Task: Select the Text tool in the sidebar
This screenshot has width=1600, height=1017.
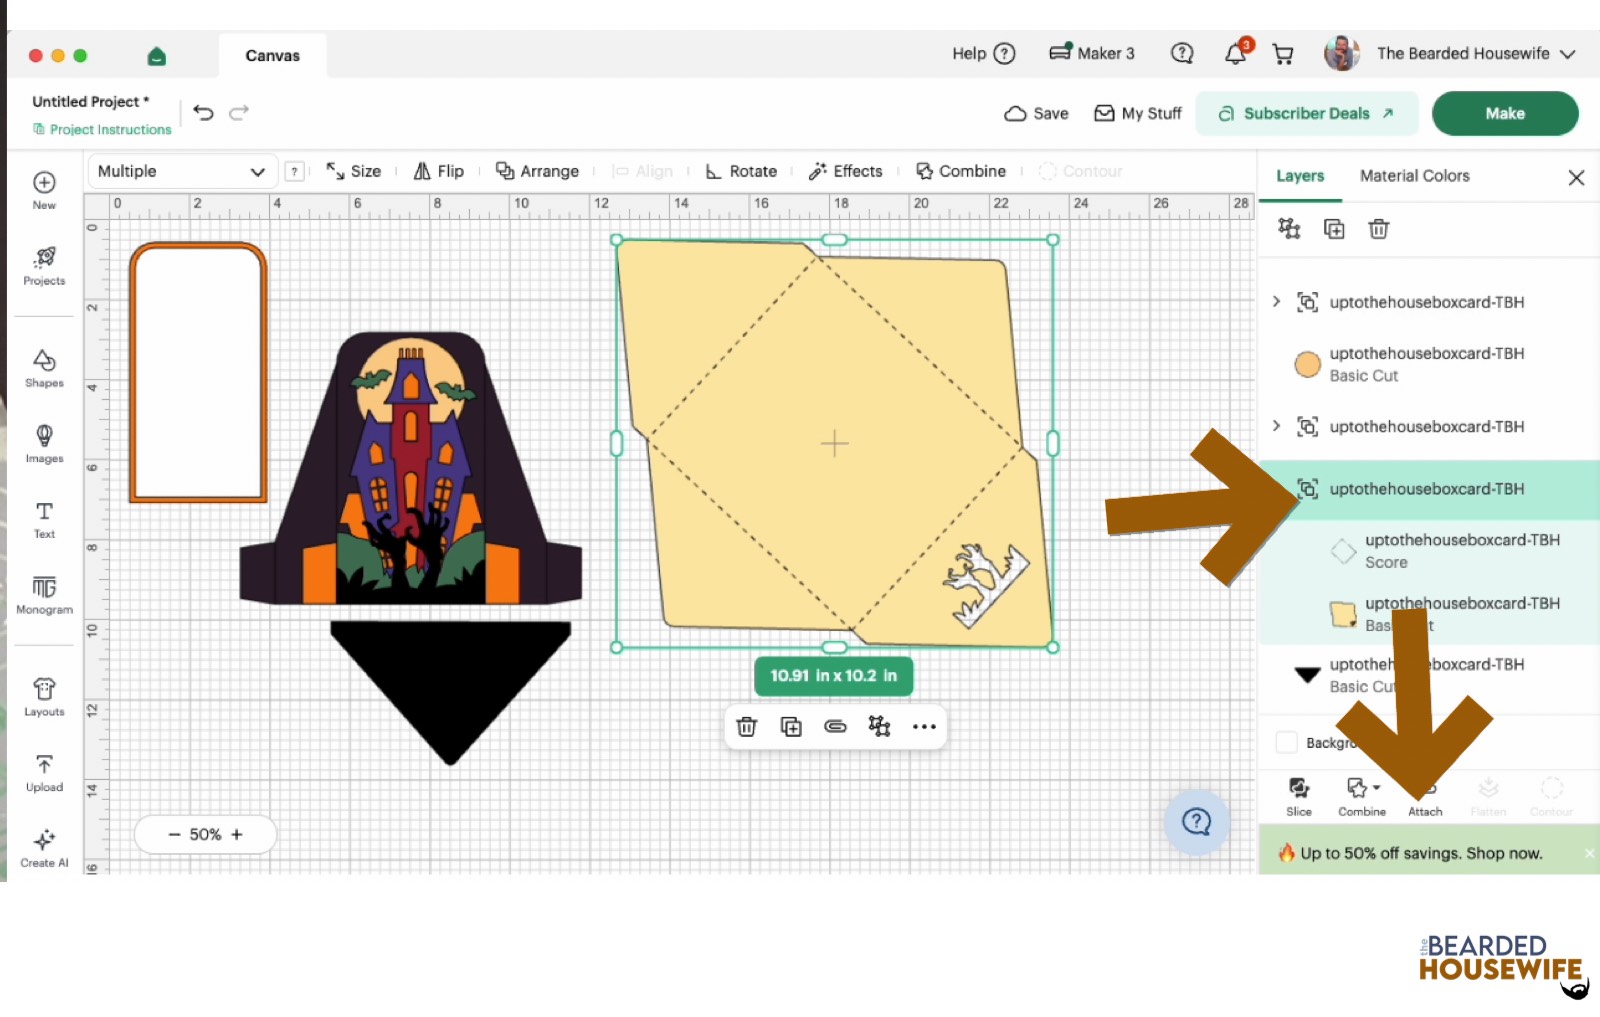Action: (x=44, y=520)
